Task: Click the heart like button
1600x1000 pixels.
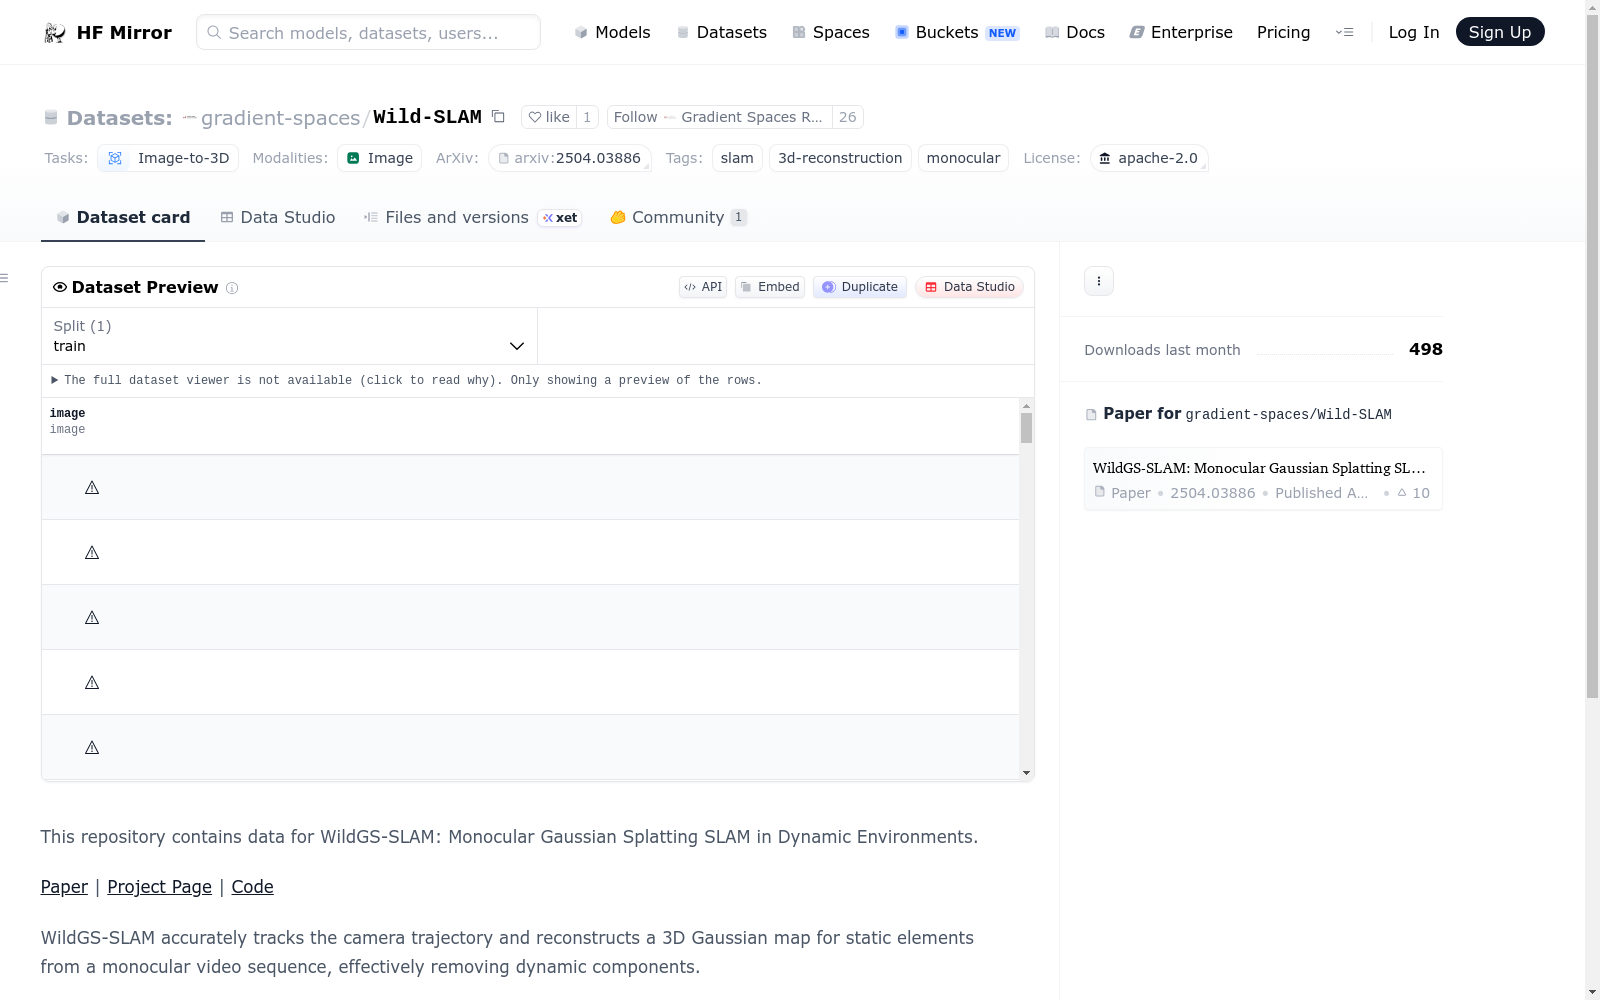Action: 549,117
